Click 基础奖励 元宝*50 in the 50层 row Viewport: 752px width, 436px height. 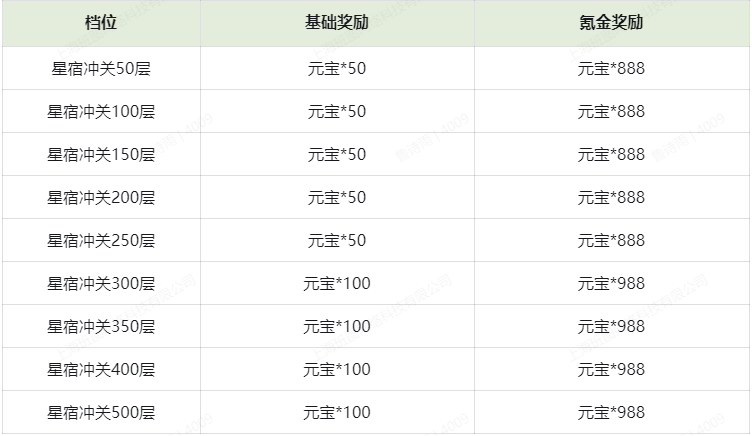click(x=337, y=69)
